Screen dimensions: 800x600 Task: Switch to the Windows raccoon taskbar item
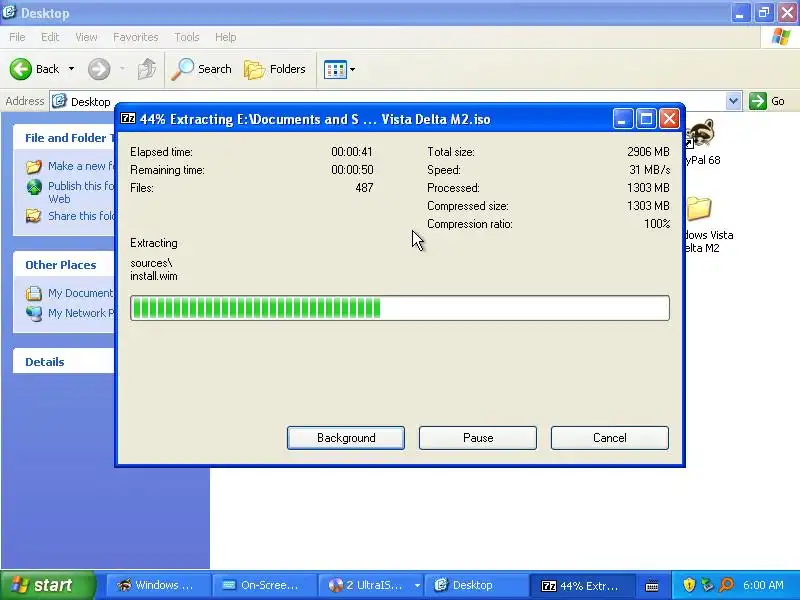157,585
